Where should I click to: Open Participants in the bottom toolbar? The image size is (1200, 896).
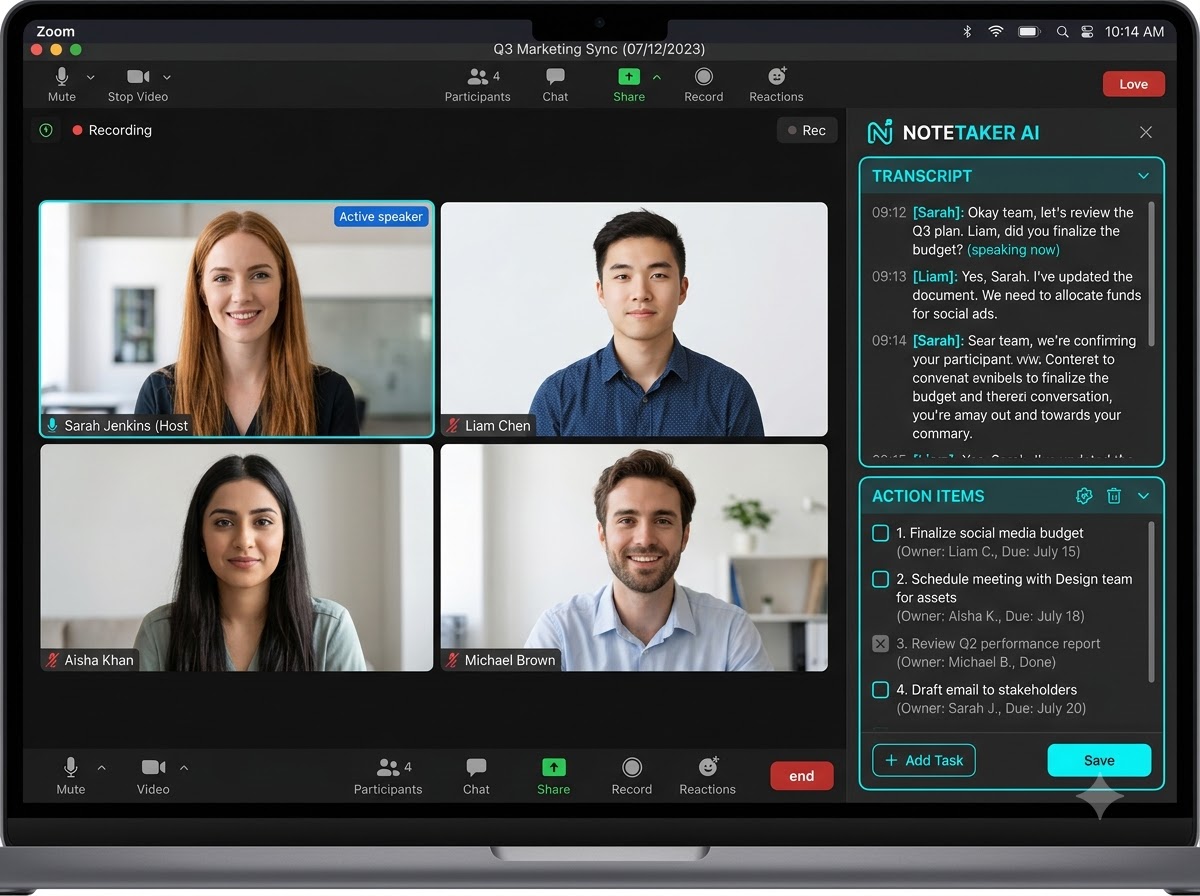pyautogui.click(x=388, y=777)
